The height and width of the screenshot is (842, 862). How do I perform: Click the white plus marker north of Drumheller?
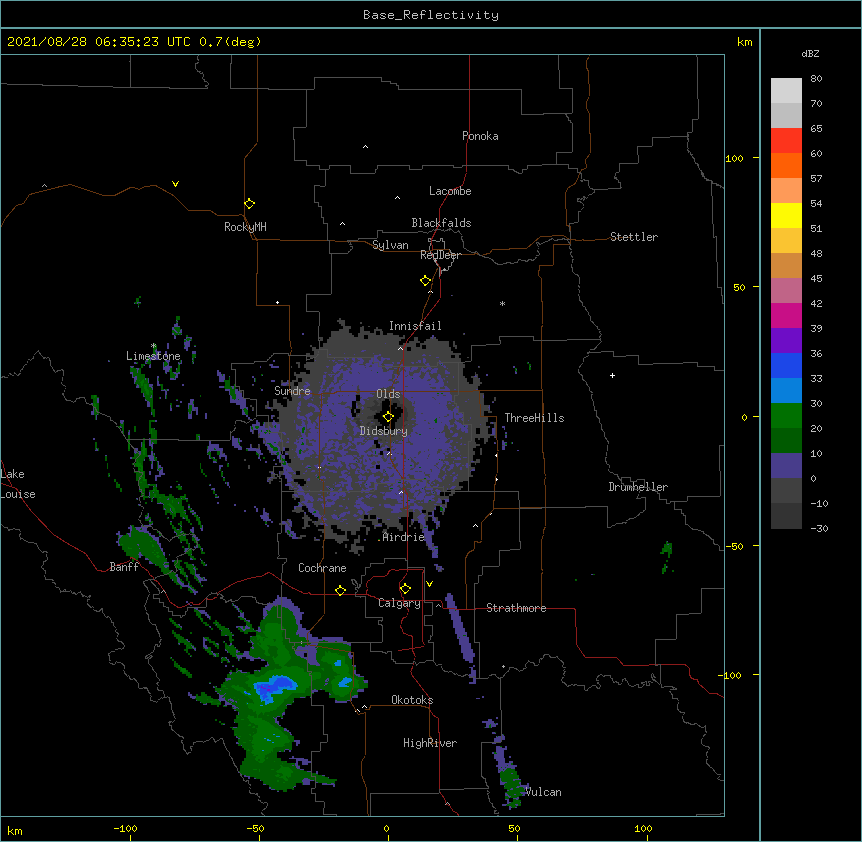(x=612, y=375)
